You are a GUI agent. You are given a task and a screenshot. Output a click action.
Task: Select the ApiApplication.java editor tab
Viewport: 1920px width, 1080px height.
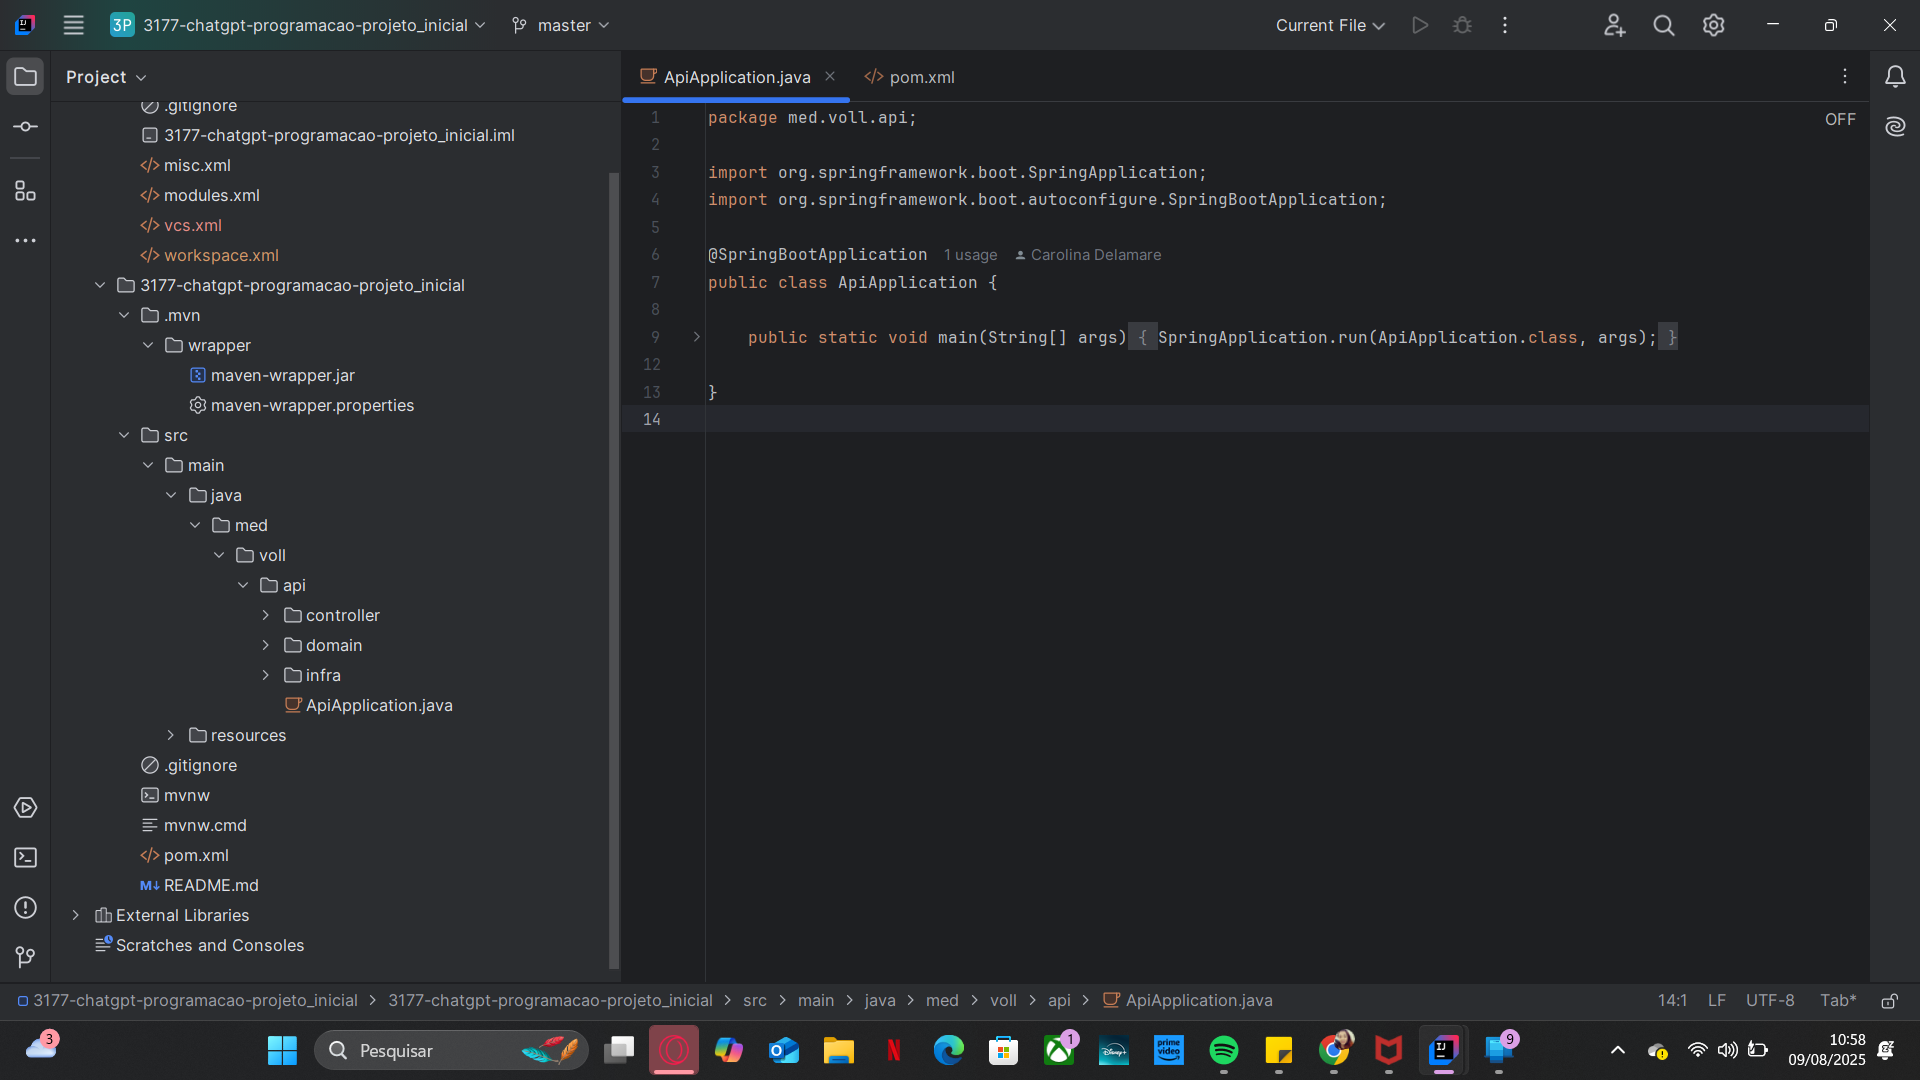coord(736,77)
